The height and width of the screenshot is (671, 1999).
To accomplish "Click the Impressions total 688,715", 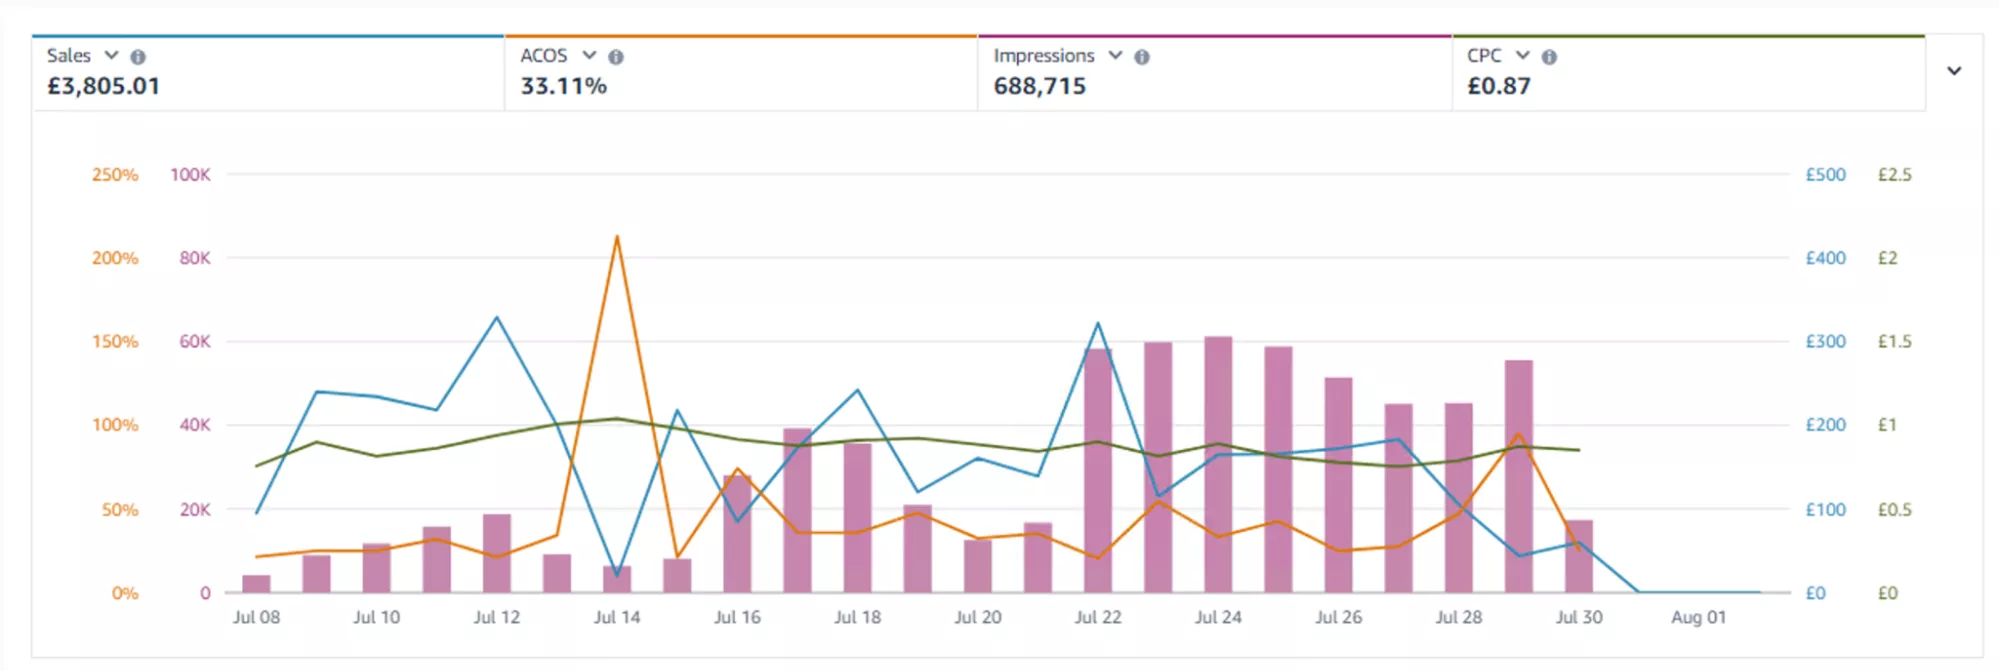I will (x=1039, y=86).
